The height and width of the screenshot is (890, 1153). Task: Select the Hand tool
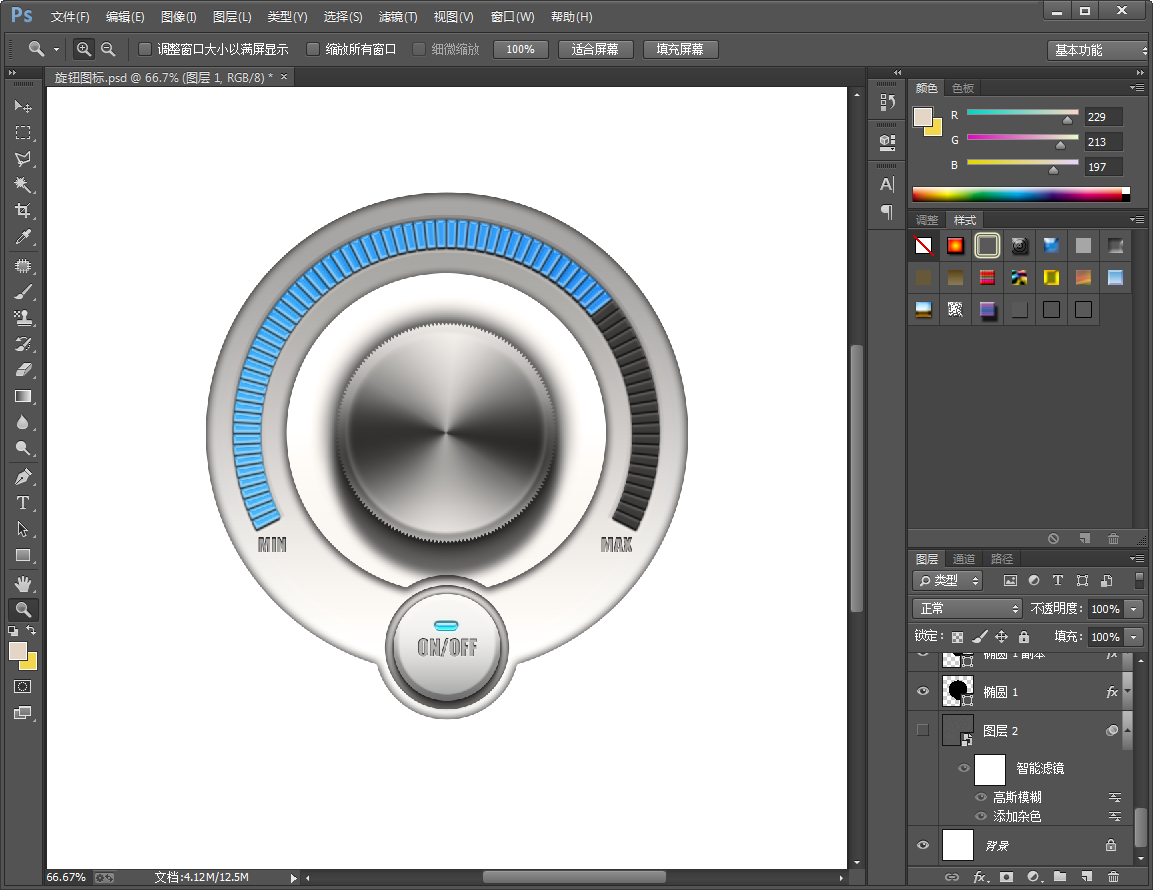click(x=22, y=583)
